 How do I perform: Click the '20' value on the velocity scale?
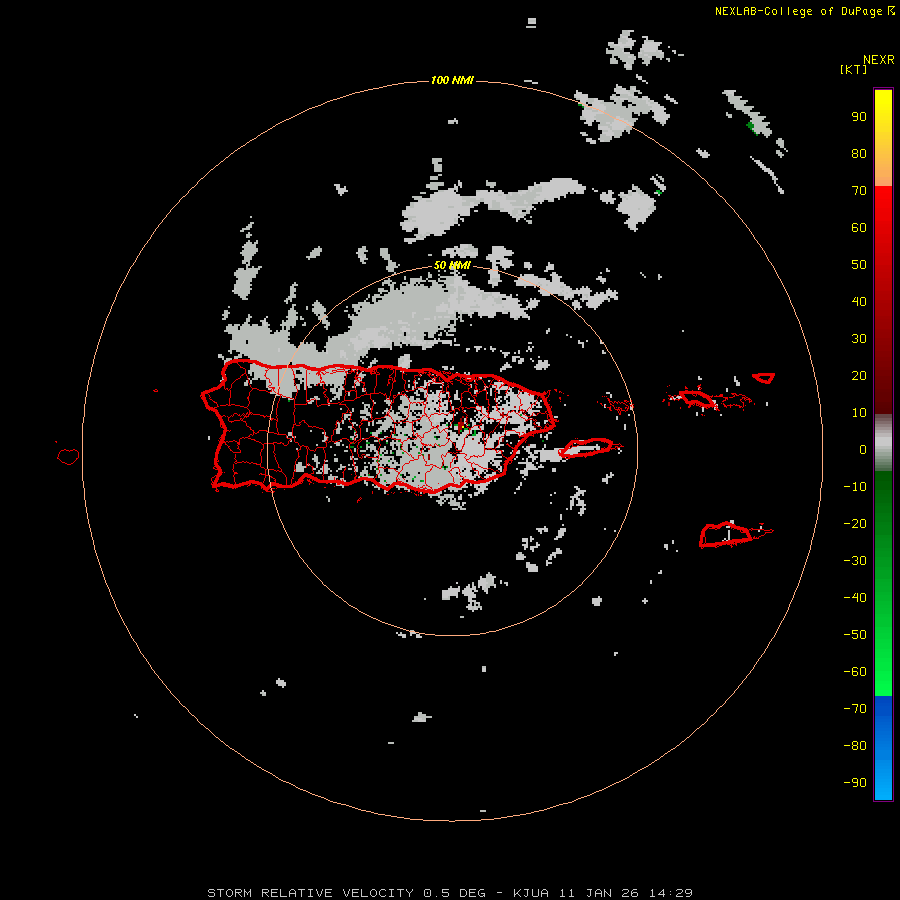859,376
